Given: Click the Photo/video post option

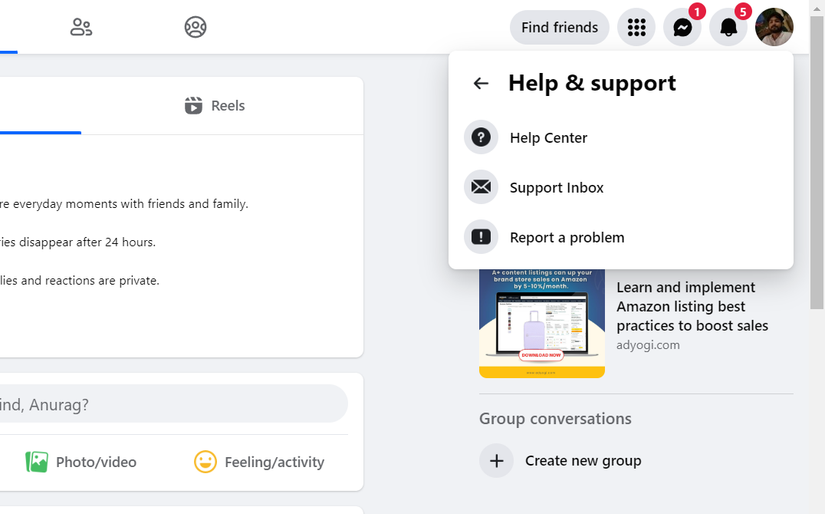Looking at the screenshot, I should 82,461.
